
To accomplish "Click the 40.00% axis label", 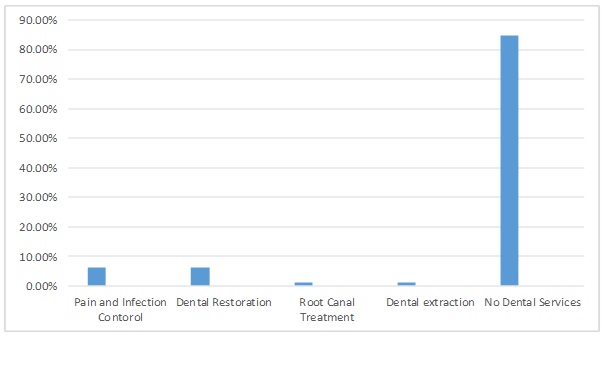I will click(38, 168).
